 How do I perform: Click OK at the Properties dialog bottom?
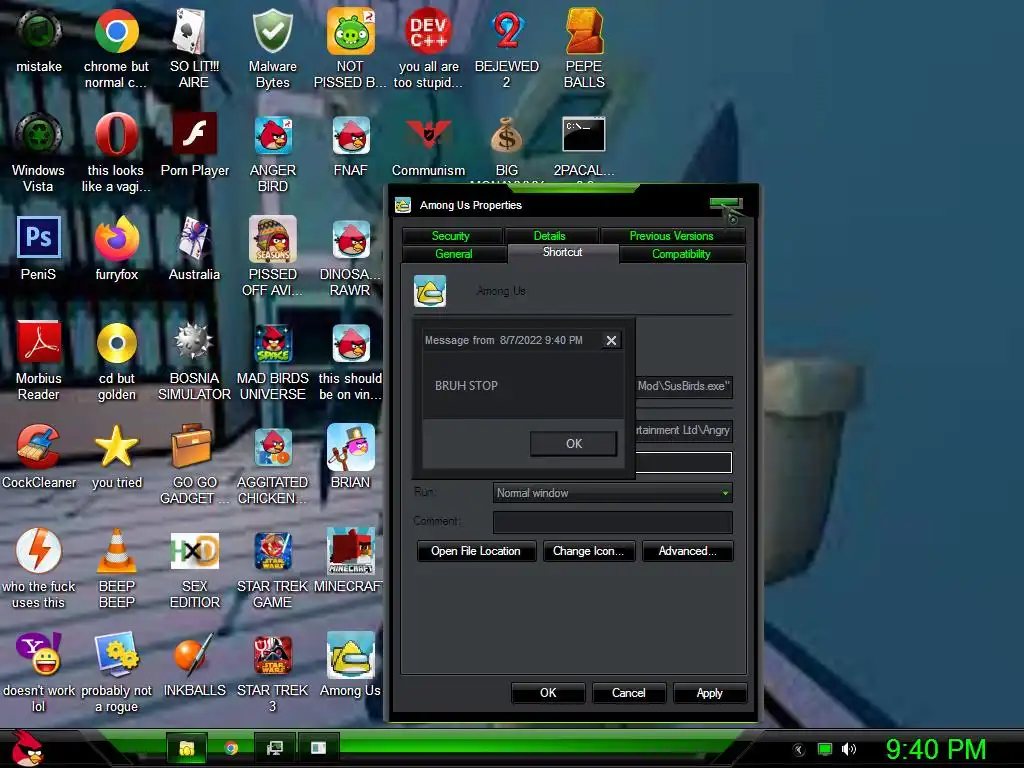click(548, 694)
